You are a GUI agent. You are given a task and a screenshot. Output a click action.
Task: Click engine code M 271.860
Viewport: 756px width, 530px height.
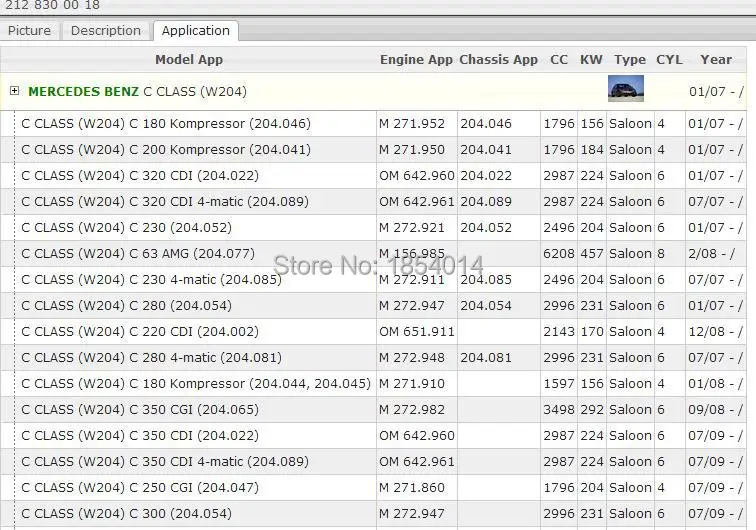point(412,489)
